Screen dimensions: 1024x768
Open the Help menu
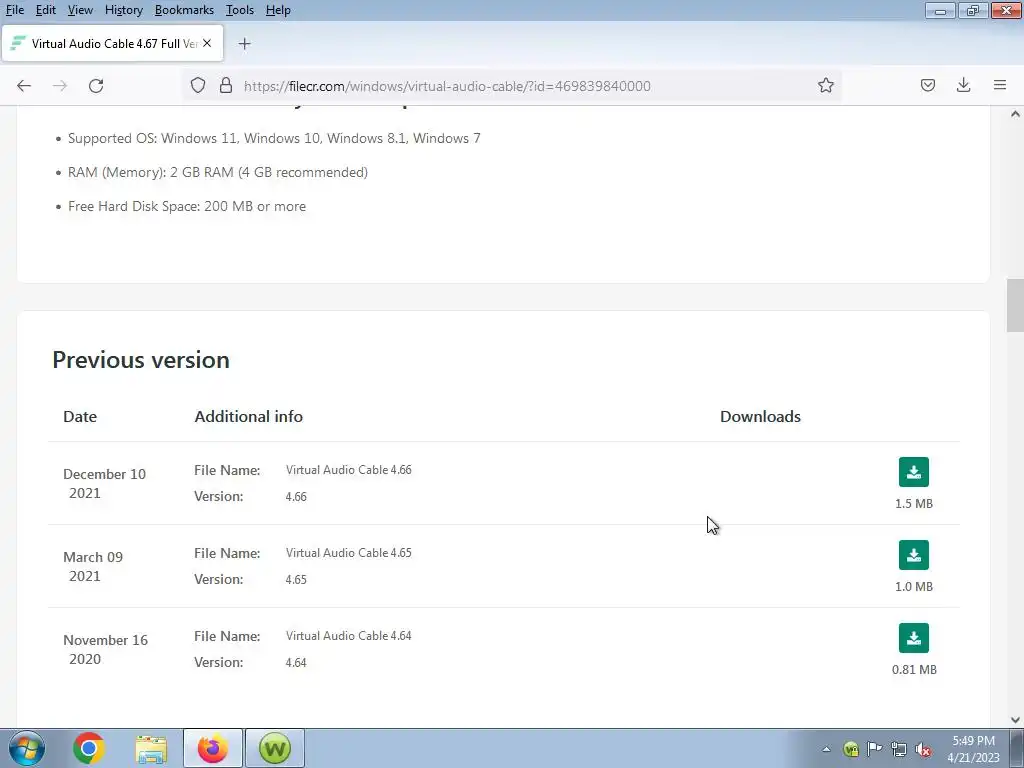click(278, 10)
